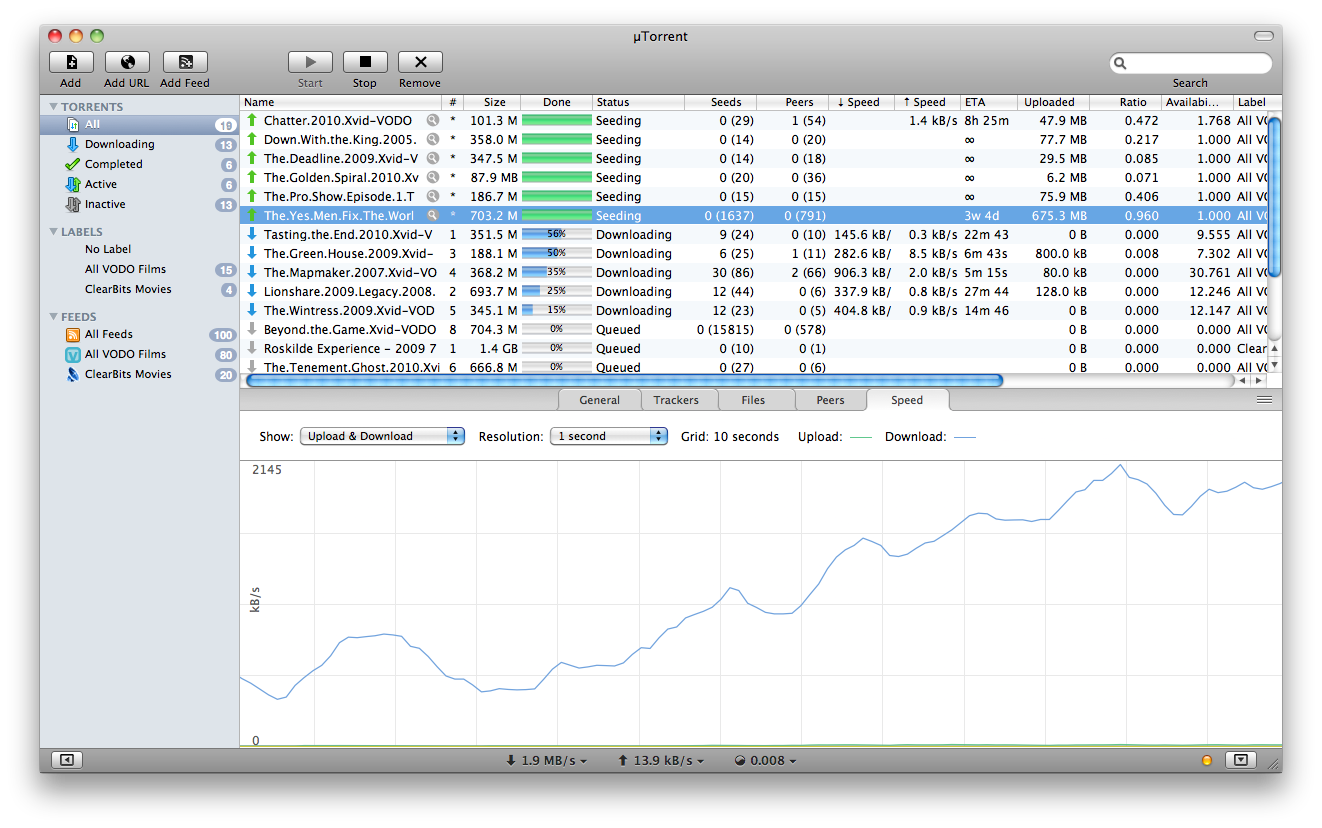Sort by the ETA column header
Screen dimensions: 1322x828
pos(989,102)
